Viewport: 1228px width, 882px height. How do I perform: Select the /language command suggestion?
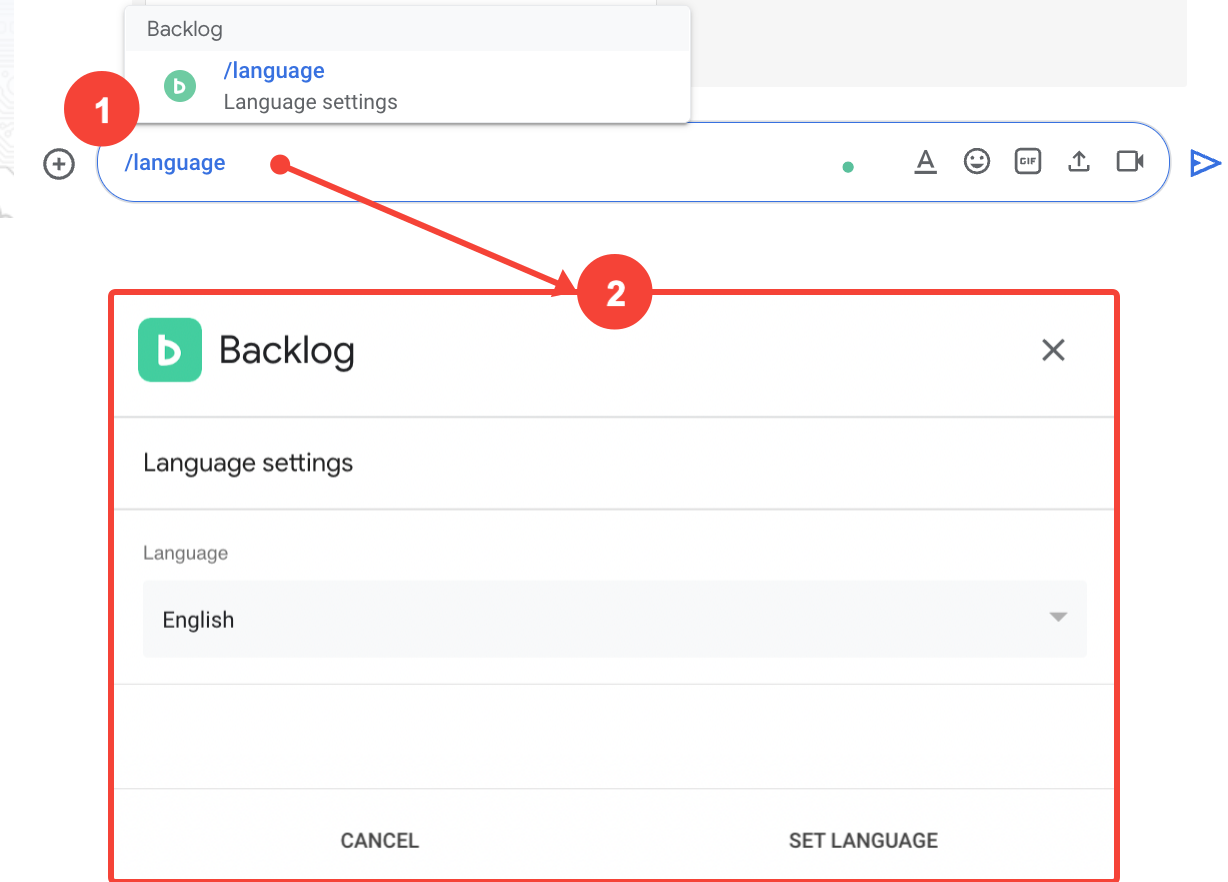coord(407,87)
